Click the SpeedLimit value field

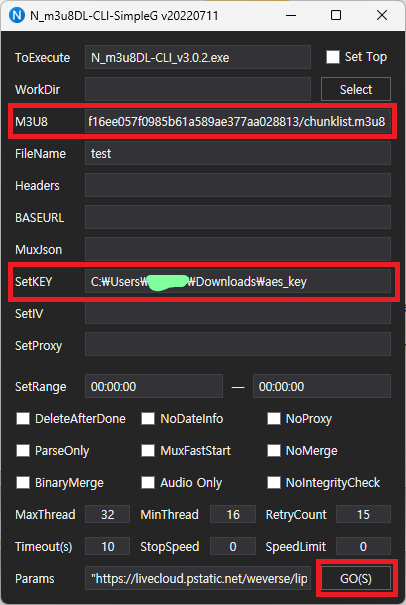(x=363, y=546)
